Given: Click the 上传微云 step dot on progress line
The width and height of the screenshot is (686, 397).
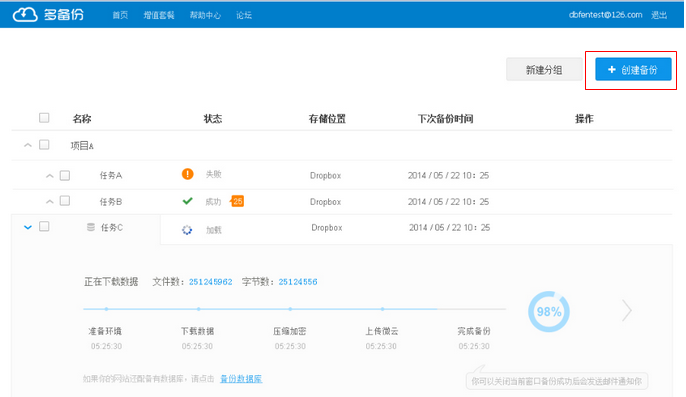Looking at the screenshot, I should click(x=382, y=309).
